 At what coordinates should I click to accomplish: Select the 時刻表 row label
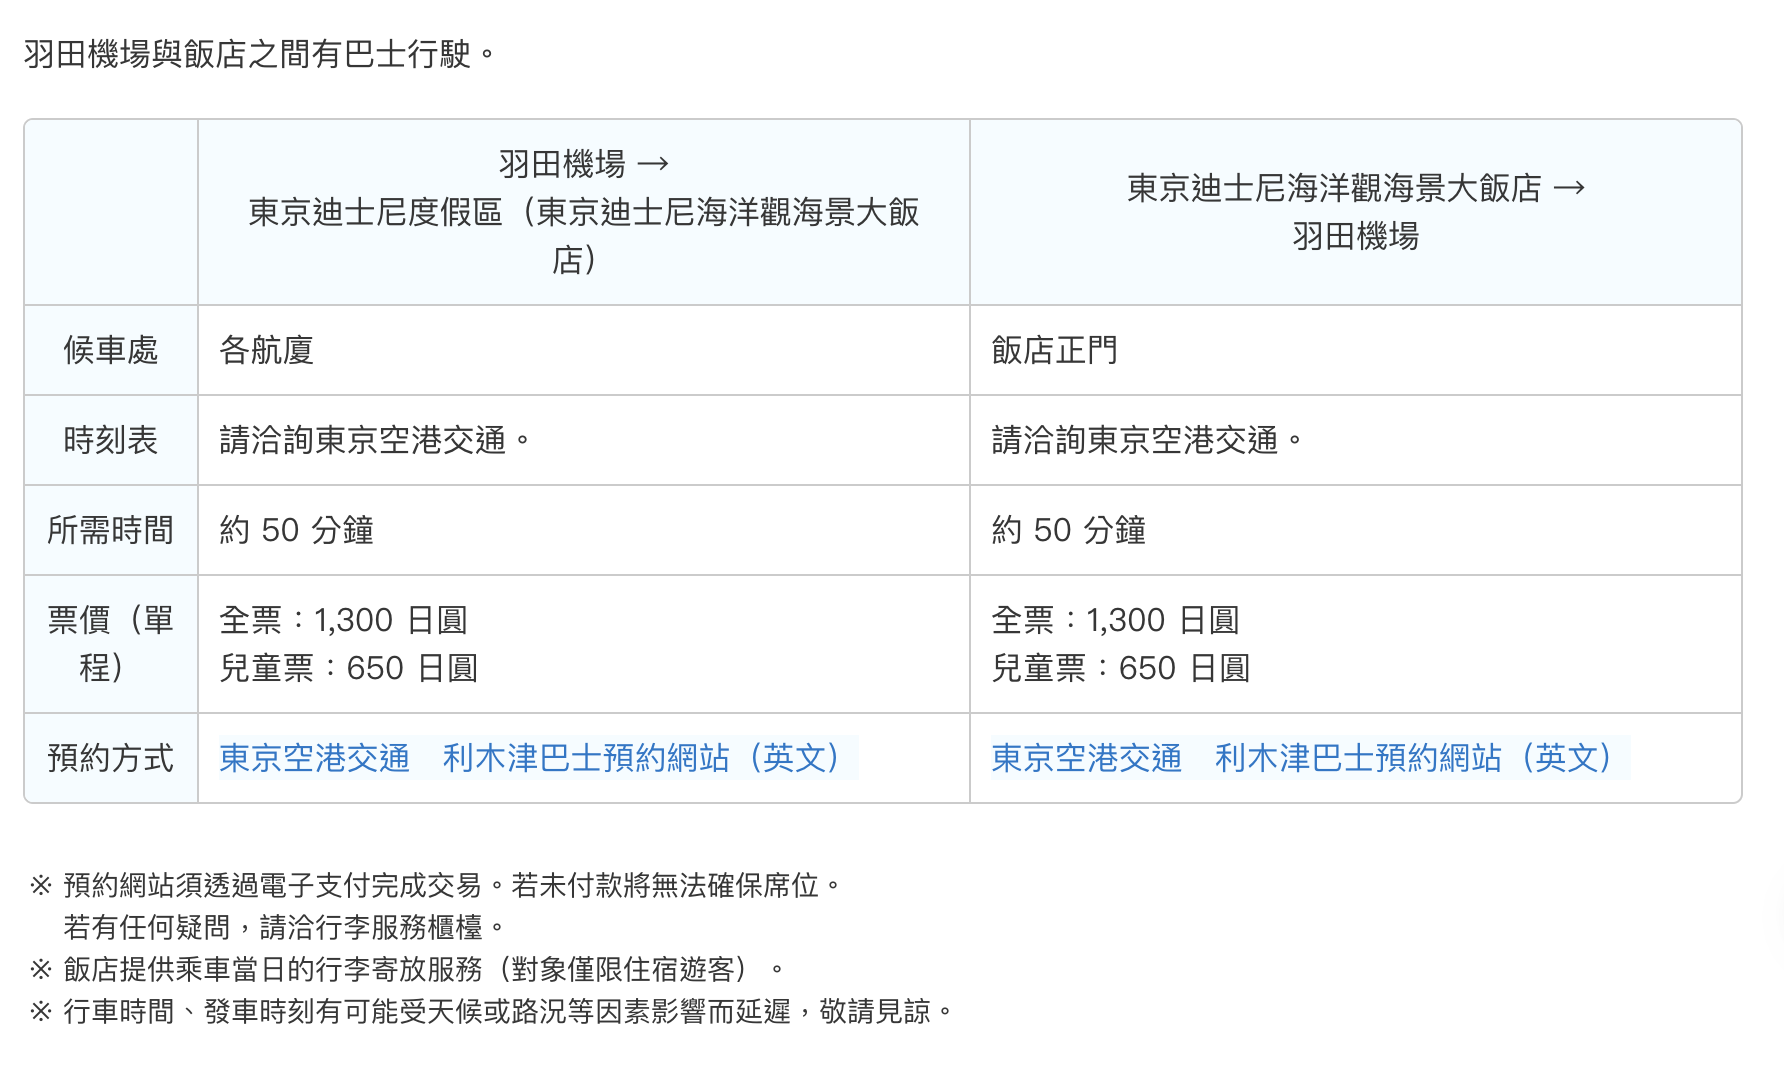pyautogui.click(x=111, y=440)
